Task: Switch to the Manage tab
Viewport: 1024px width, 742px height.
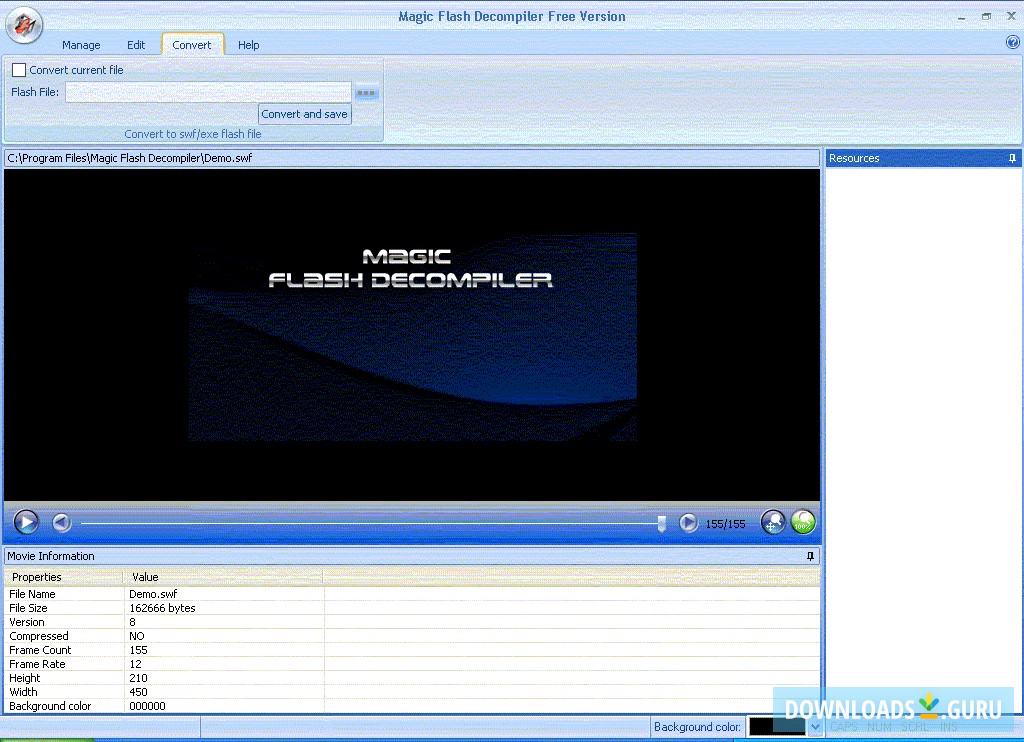Action: [81, 44]
